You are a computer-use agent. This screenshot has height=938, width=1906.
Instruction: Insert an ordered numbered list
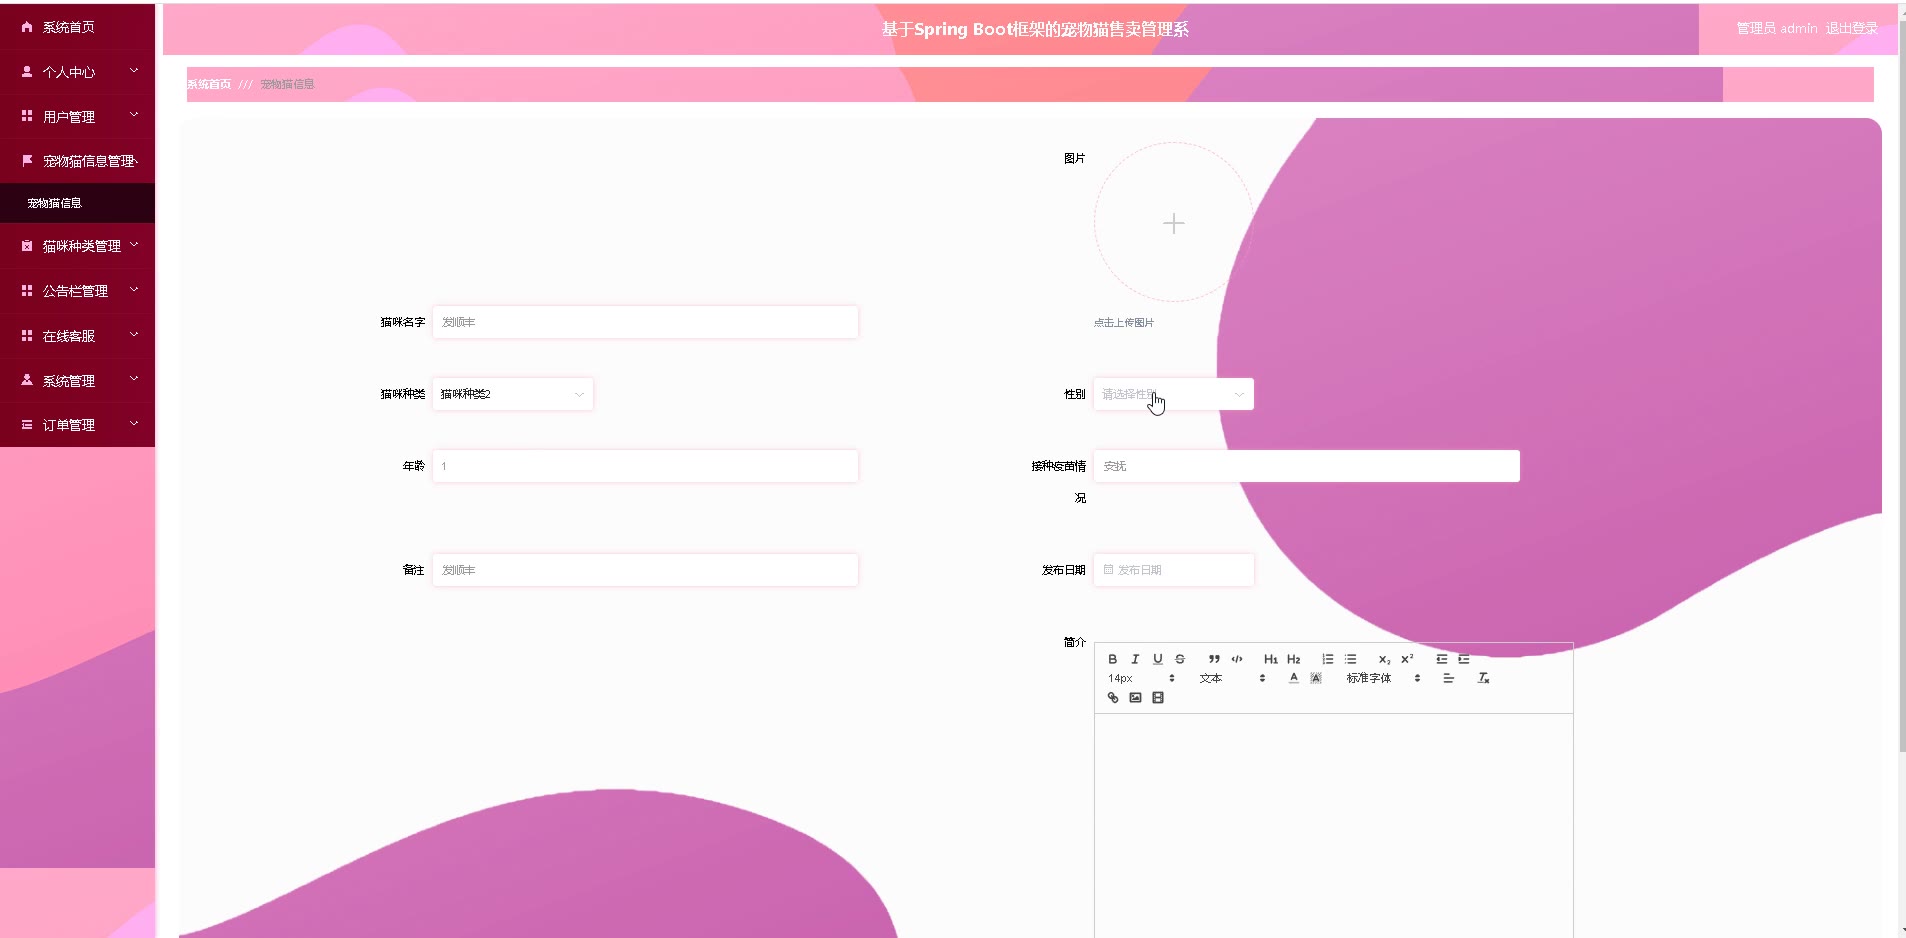coord(1328,659)
